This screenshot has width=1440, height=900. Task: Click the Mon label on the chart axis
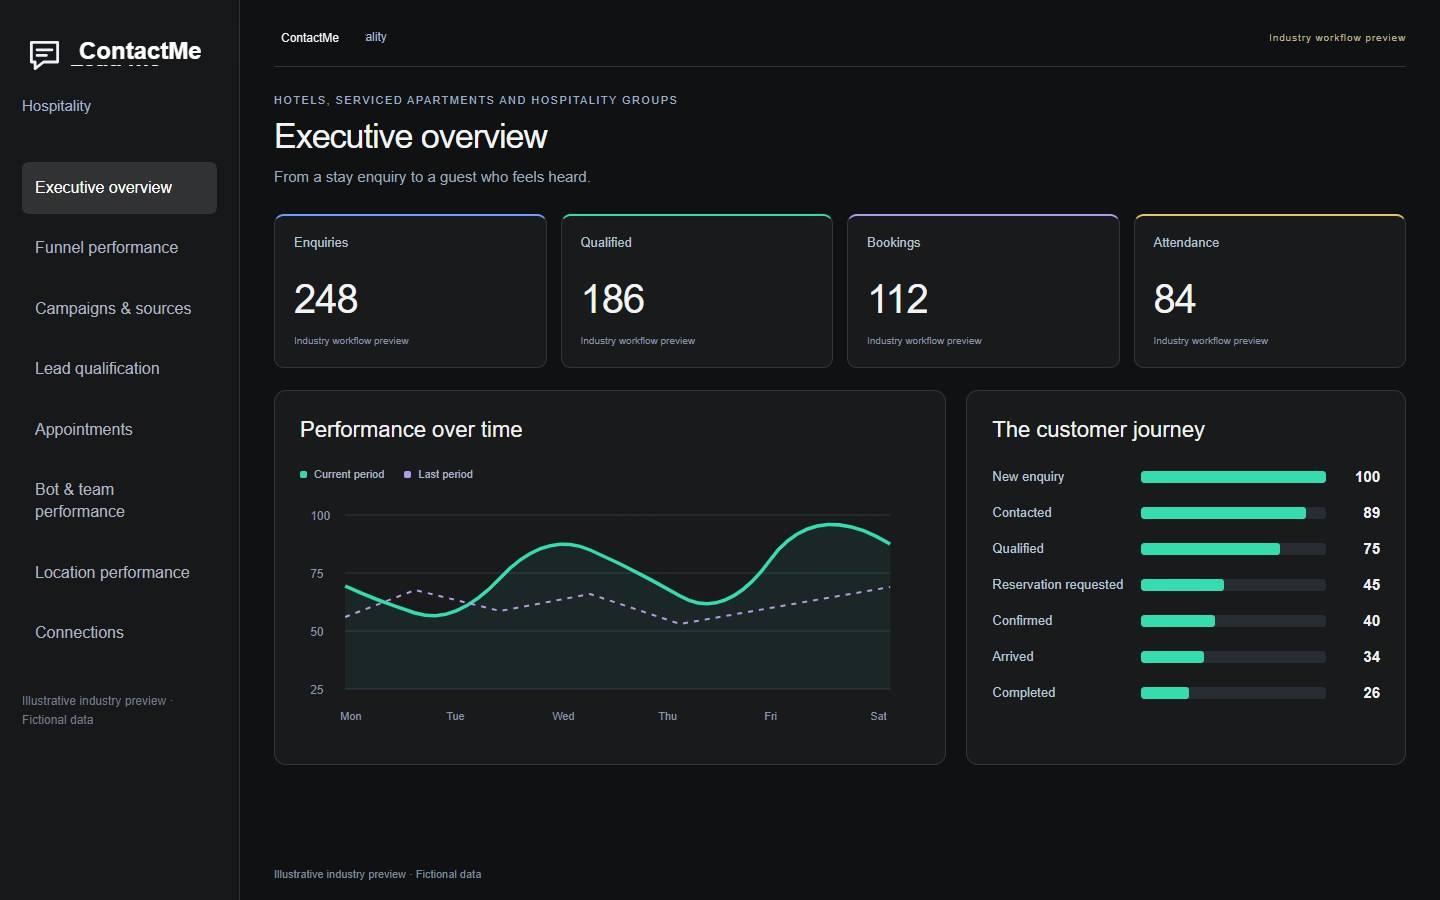tap(351, 717)
